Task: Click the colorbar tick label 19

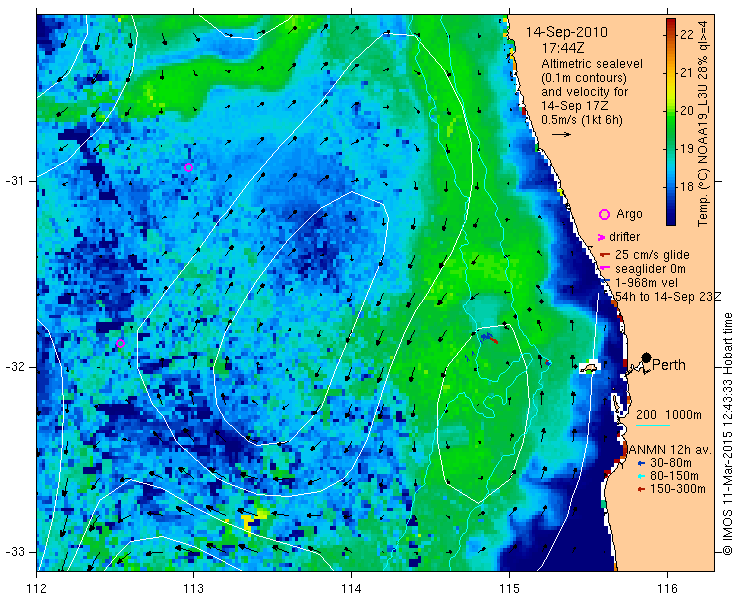Action: 687,149
